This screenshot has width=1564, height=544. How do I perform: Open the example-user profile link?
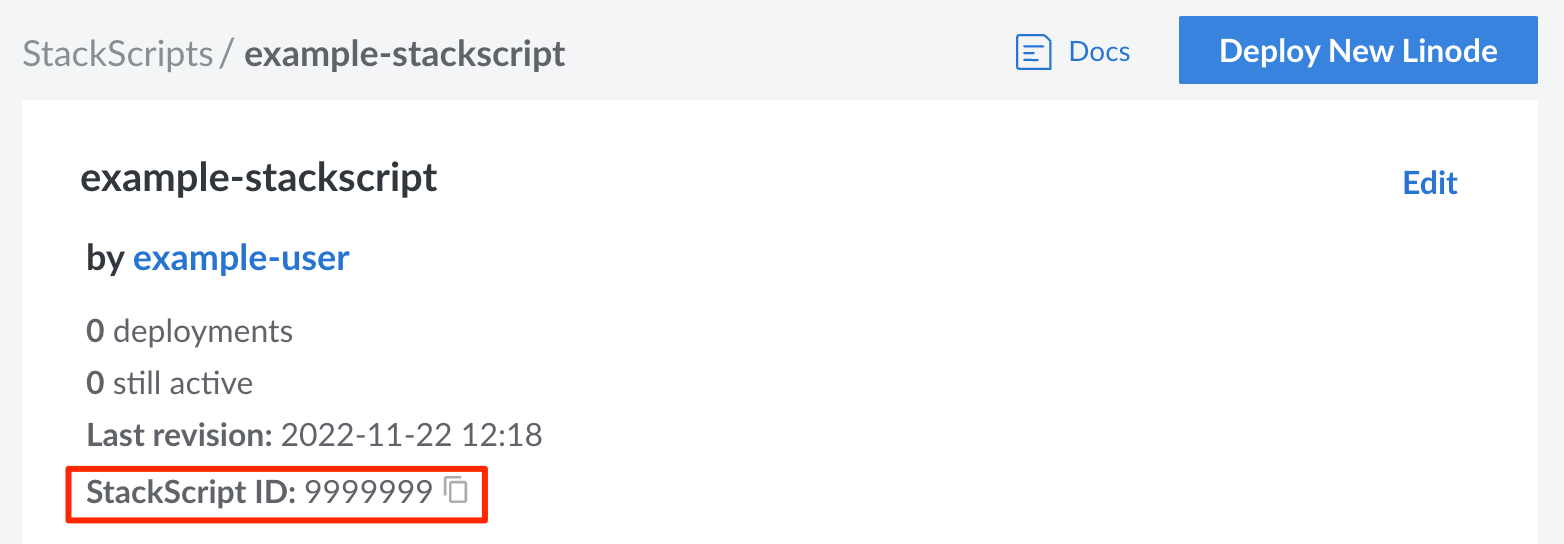[241, 259]
